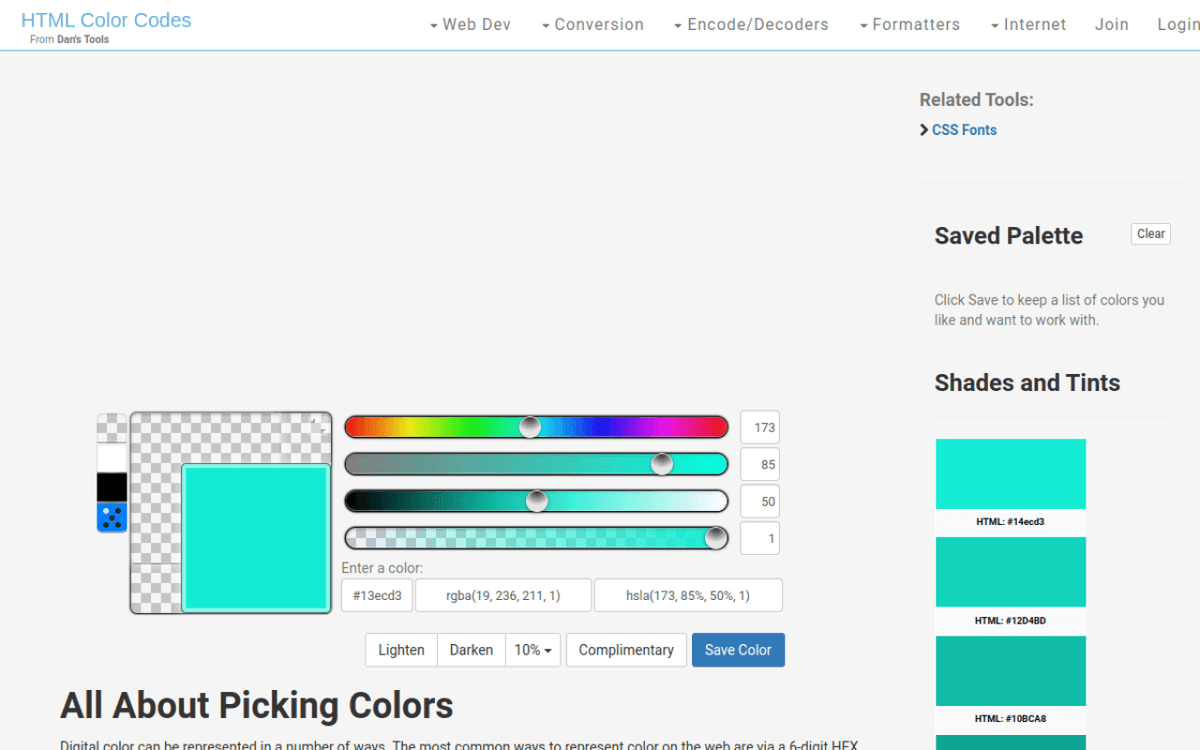Click the #13ecd3 hex input field
Viewport: 1200px width, 750px height.
[x=377, y=594]
